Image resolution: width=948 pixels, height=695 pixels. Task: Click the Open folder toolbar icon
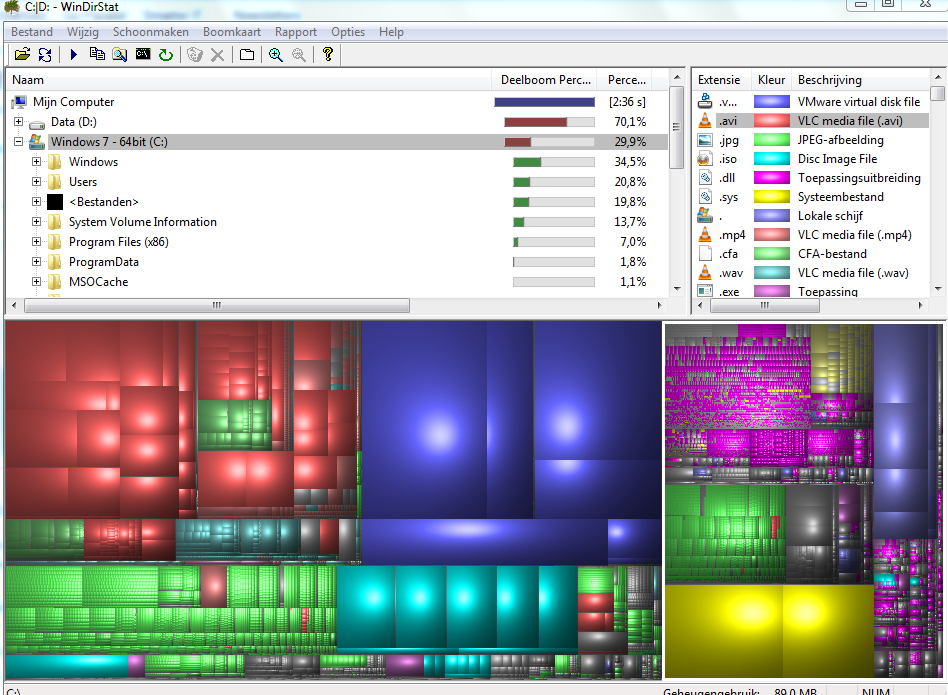point(22,54)
